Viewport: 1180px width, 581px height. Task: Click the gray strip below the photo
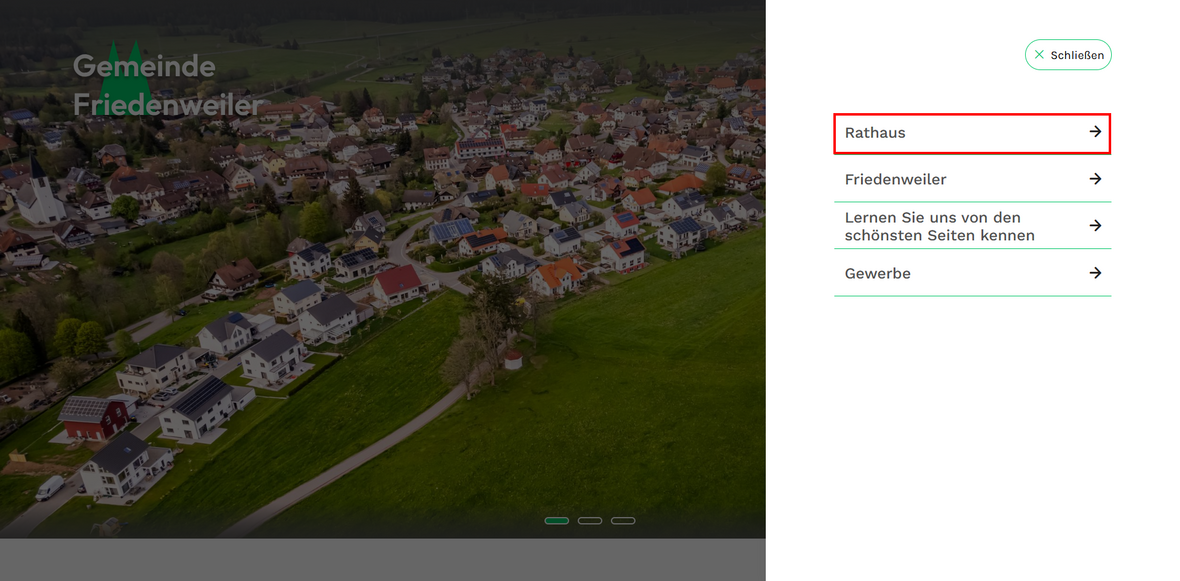pos(382,559)
